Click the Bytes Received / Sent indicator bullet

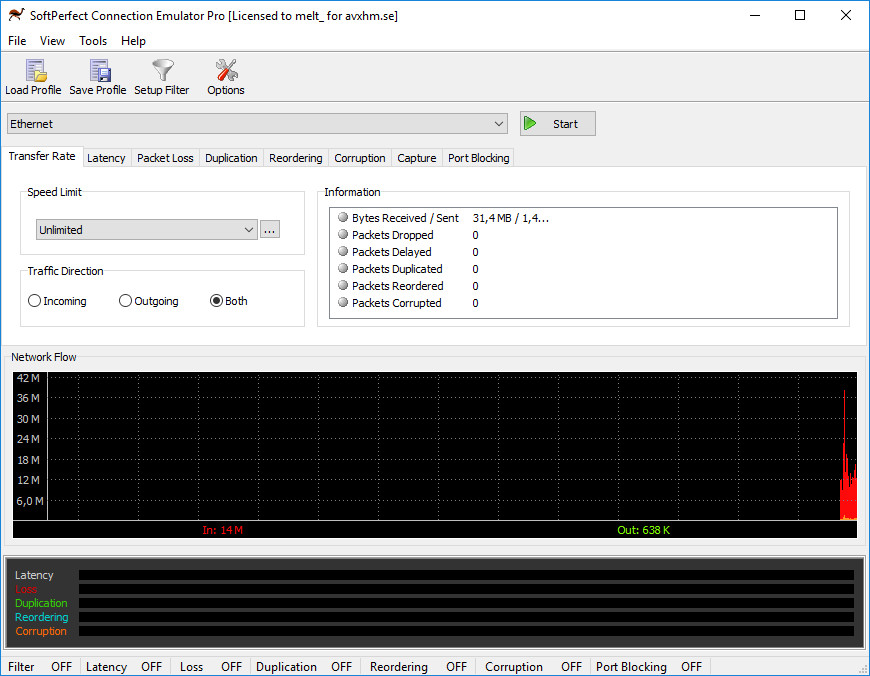click(x=343, y=218)
